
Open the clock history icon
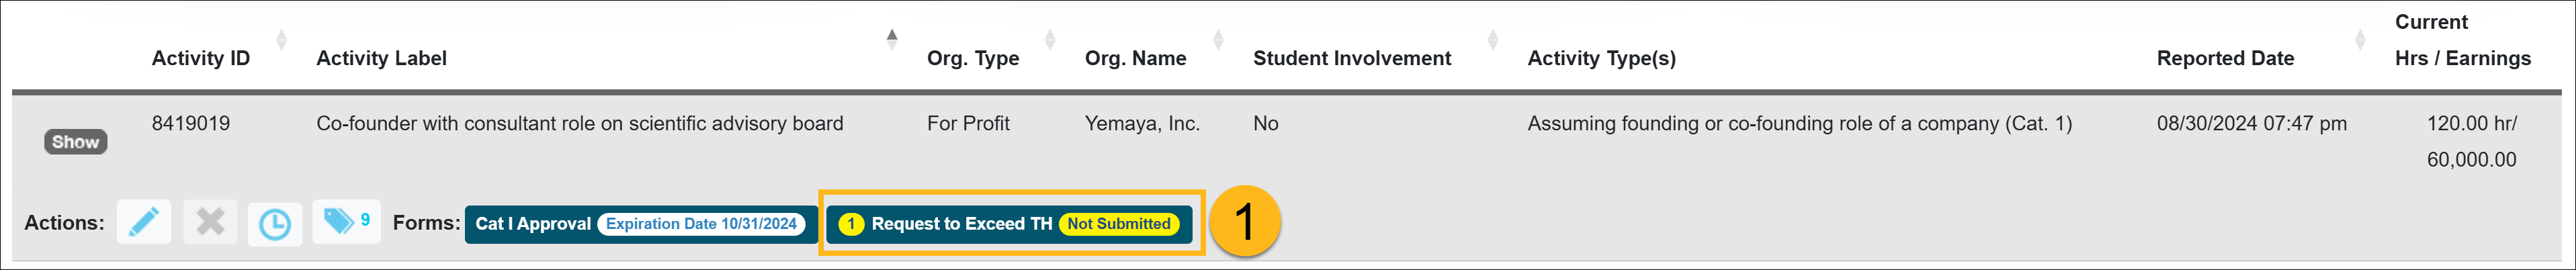pos(275,223)
